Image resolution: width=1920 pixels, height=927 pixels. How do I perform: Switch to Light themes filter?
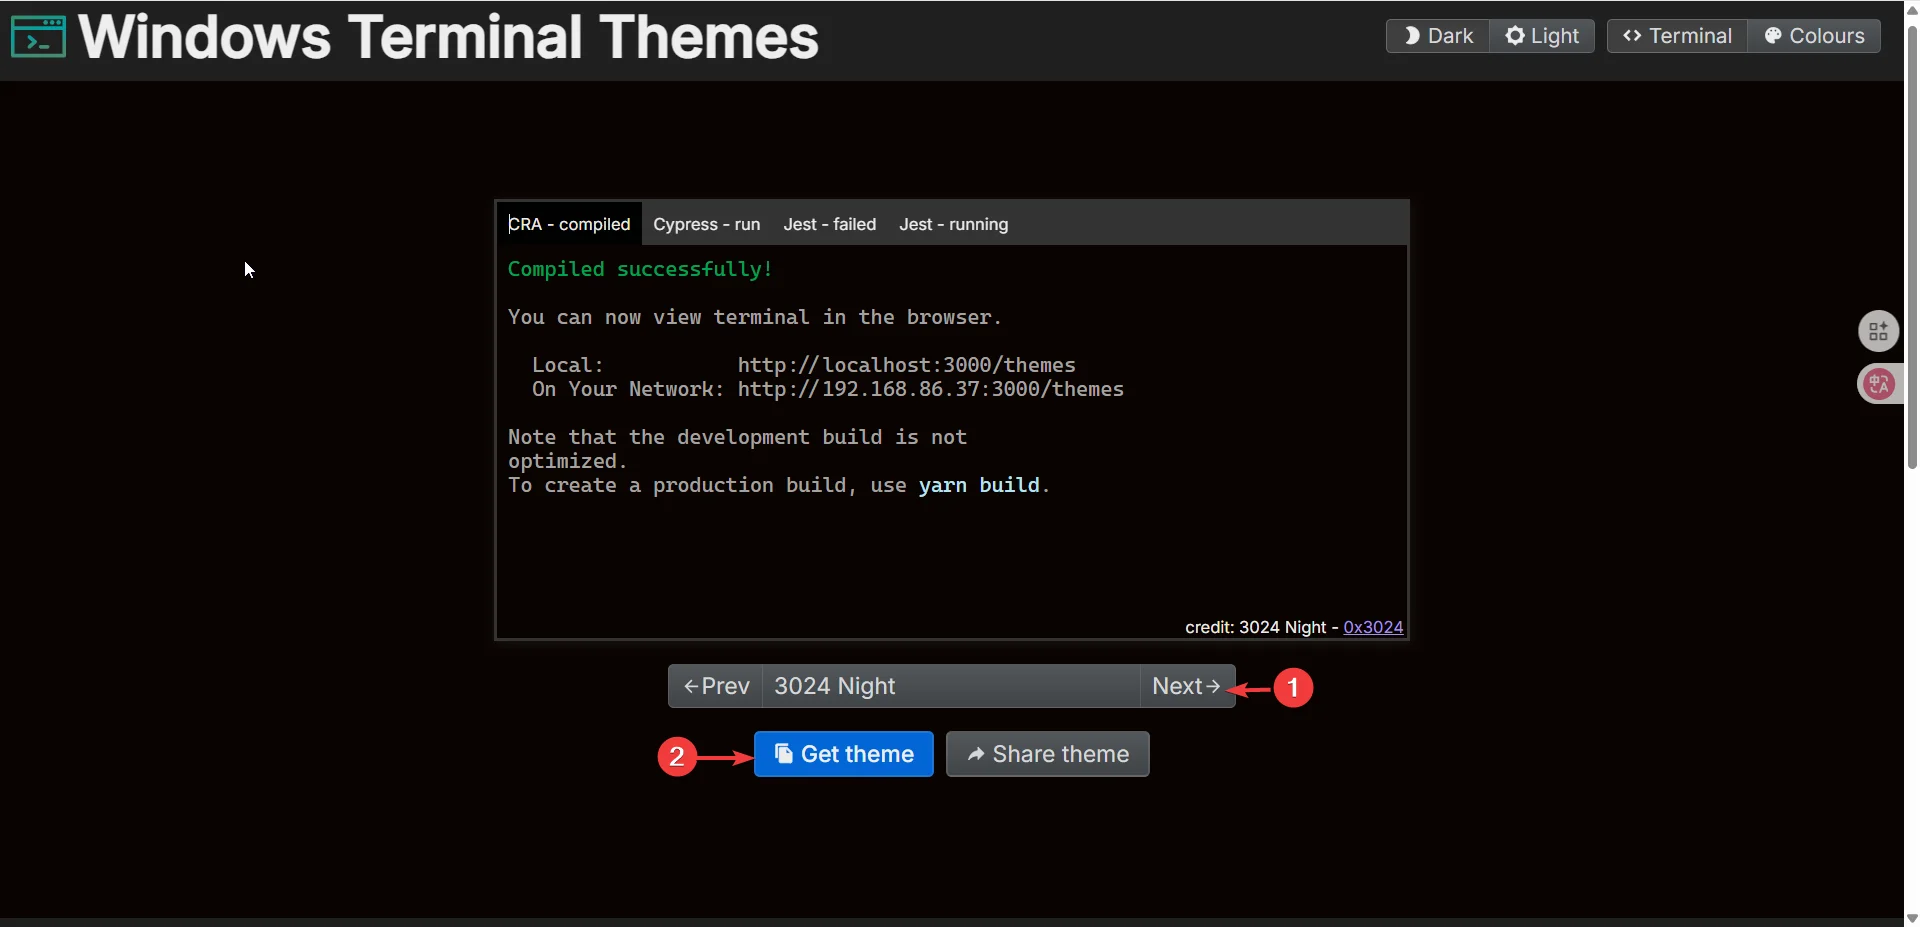[1542, 36]
